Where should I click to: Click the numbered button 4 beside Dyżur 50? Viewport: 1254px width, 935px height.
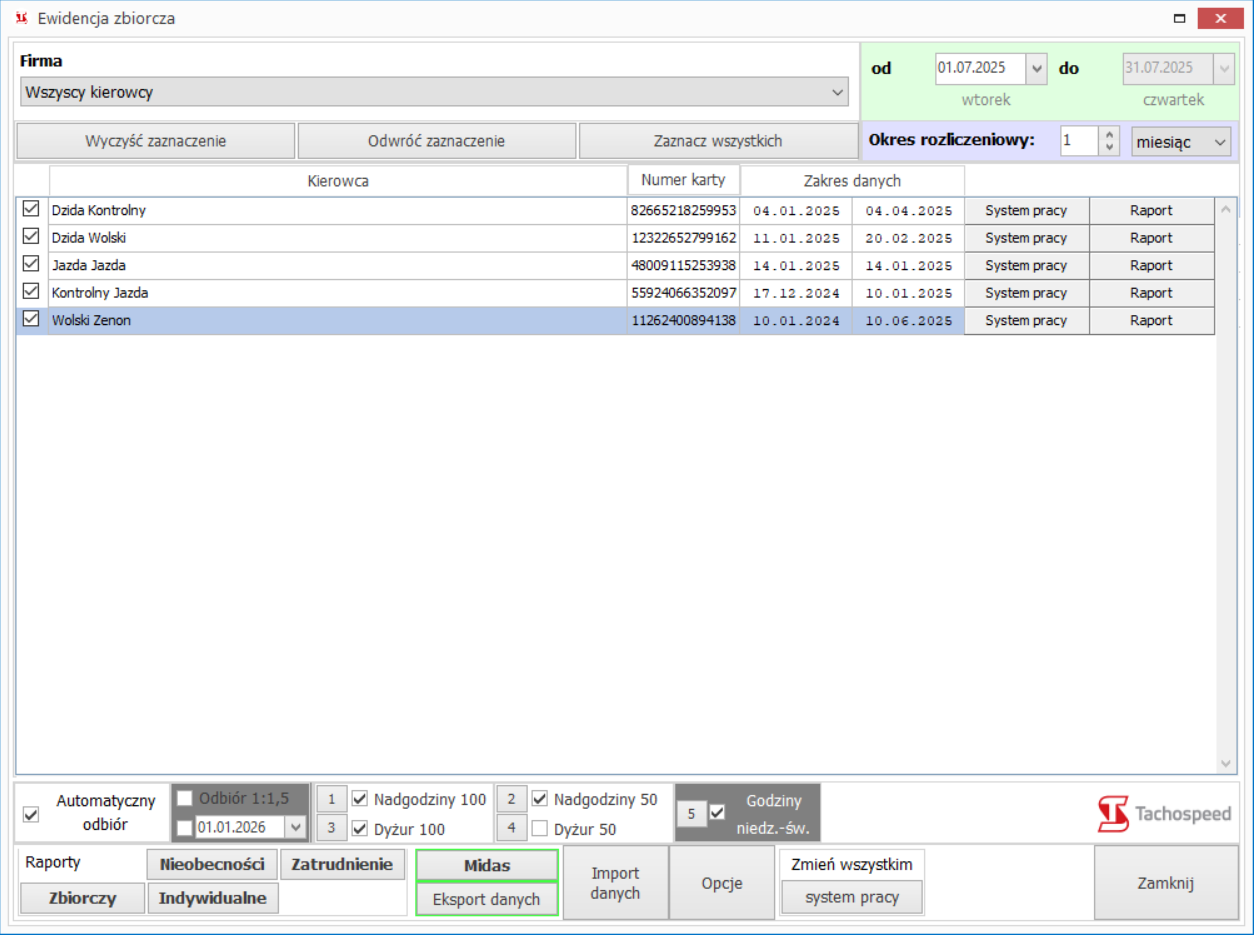pos(511,828)
